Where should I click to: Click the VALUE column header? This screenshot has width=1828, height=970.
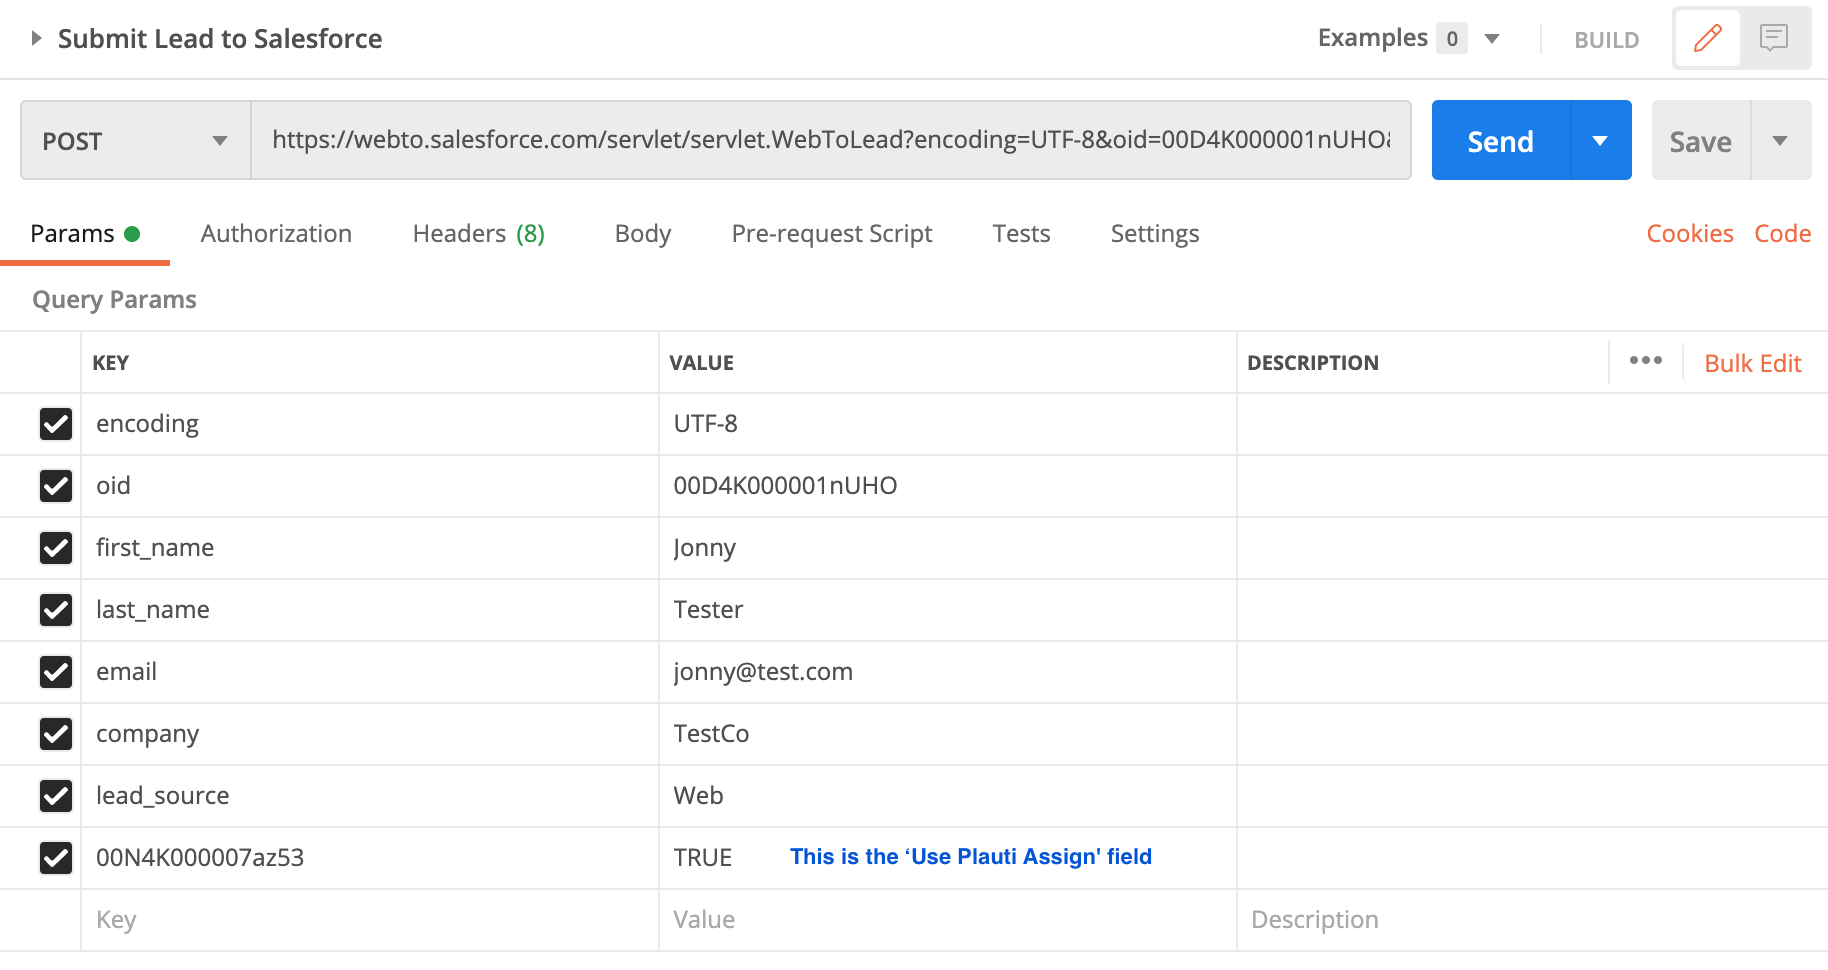click(x=702, y=363)
